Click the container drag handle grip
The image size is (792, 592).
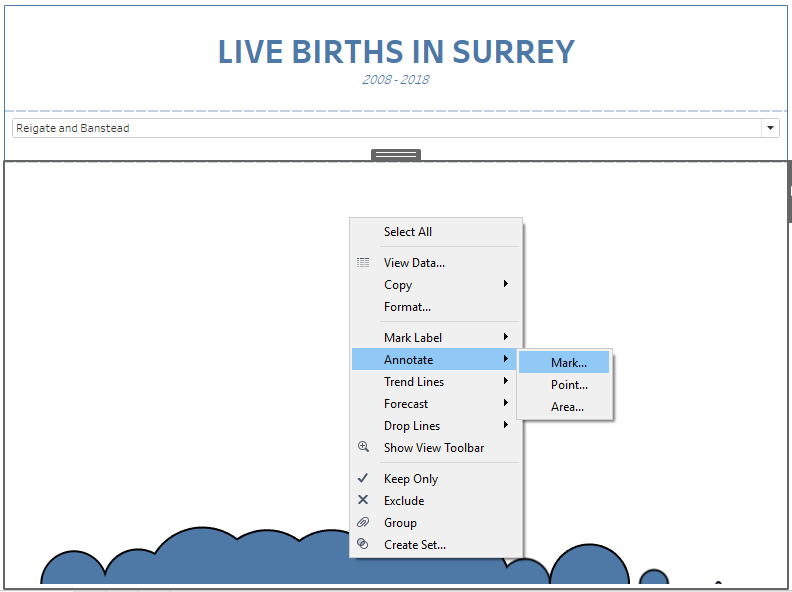[x=396, y=155]
